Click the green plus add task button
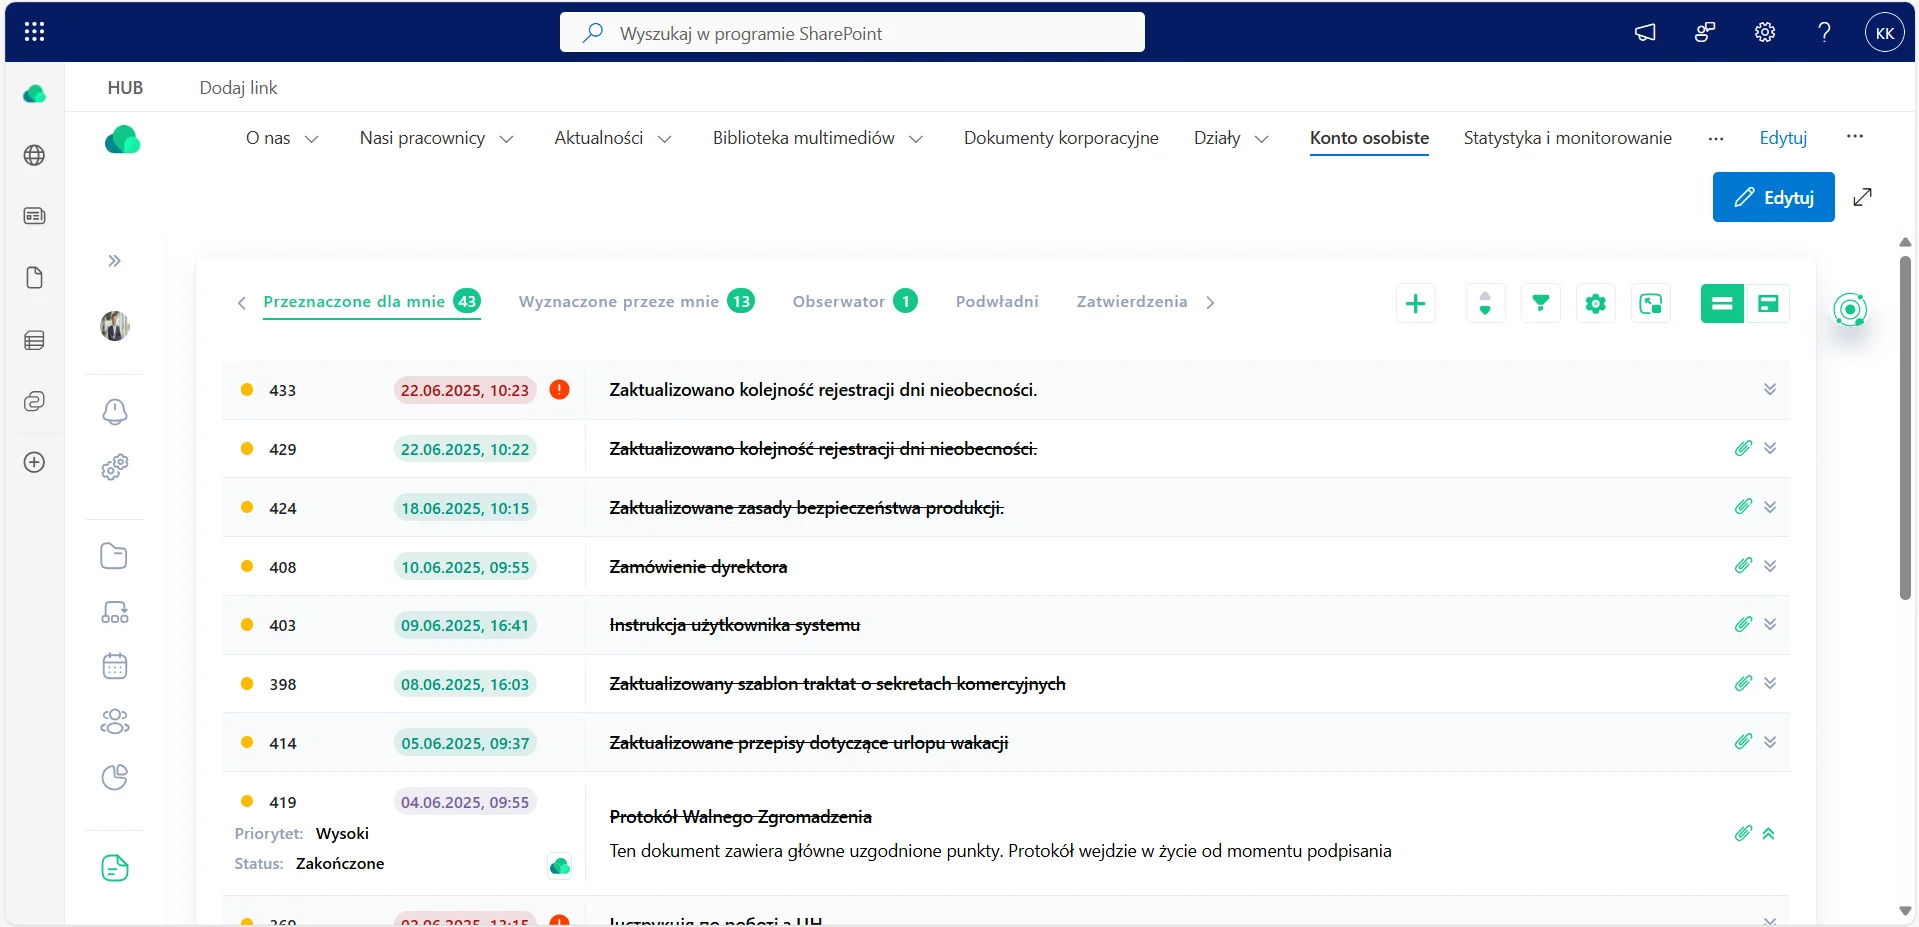This screenshot has width=1919, height=927. (x=1415, y=304)
